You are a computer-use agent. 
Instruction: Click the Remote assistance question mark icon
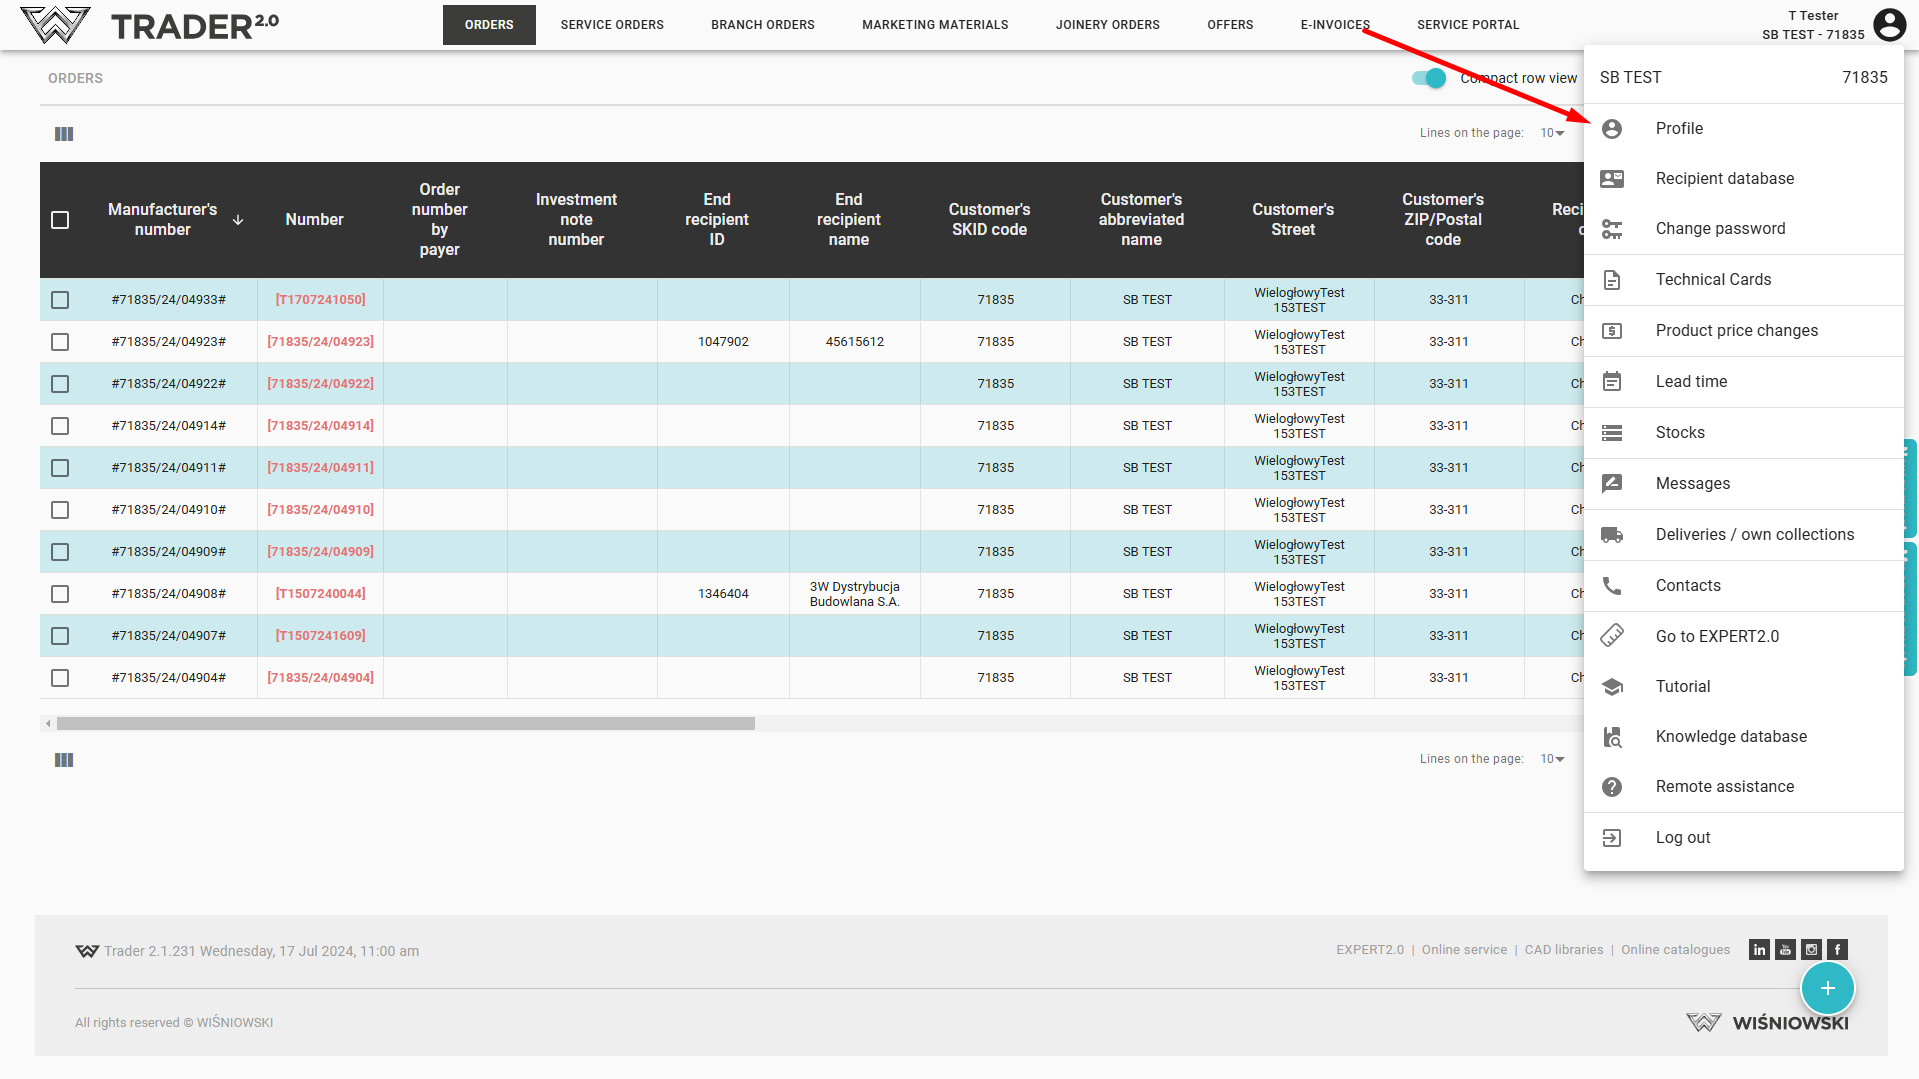1612,787
